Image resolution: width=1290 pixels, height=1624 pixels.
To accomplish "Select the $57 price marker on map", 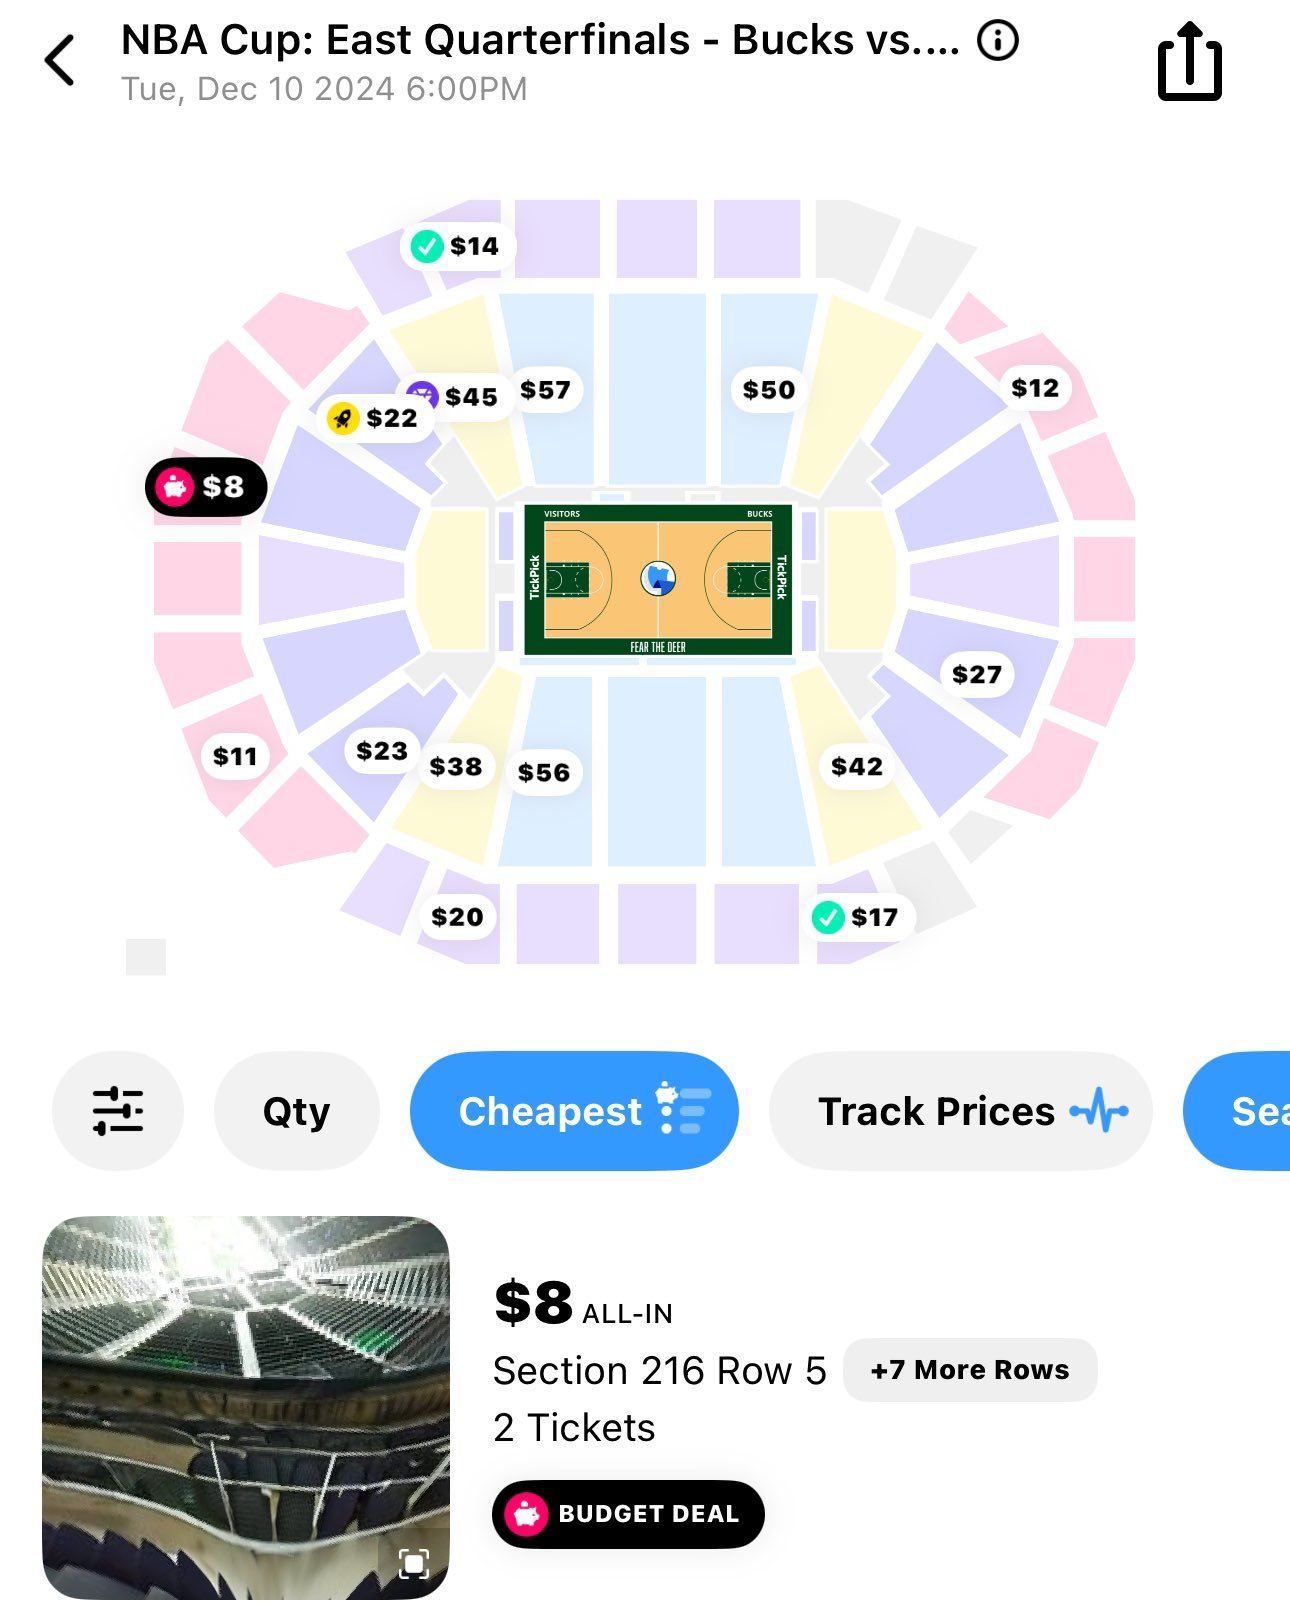I will coord(546,390).
